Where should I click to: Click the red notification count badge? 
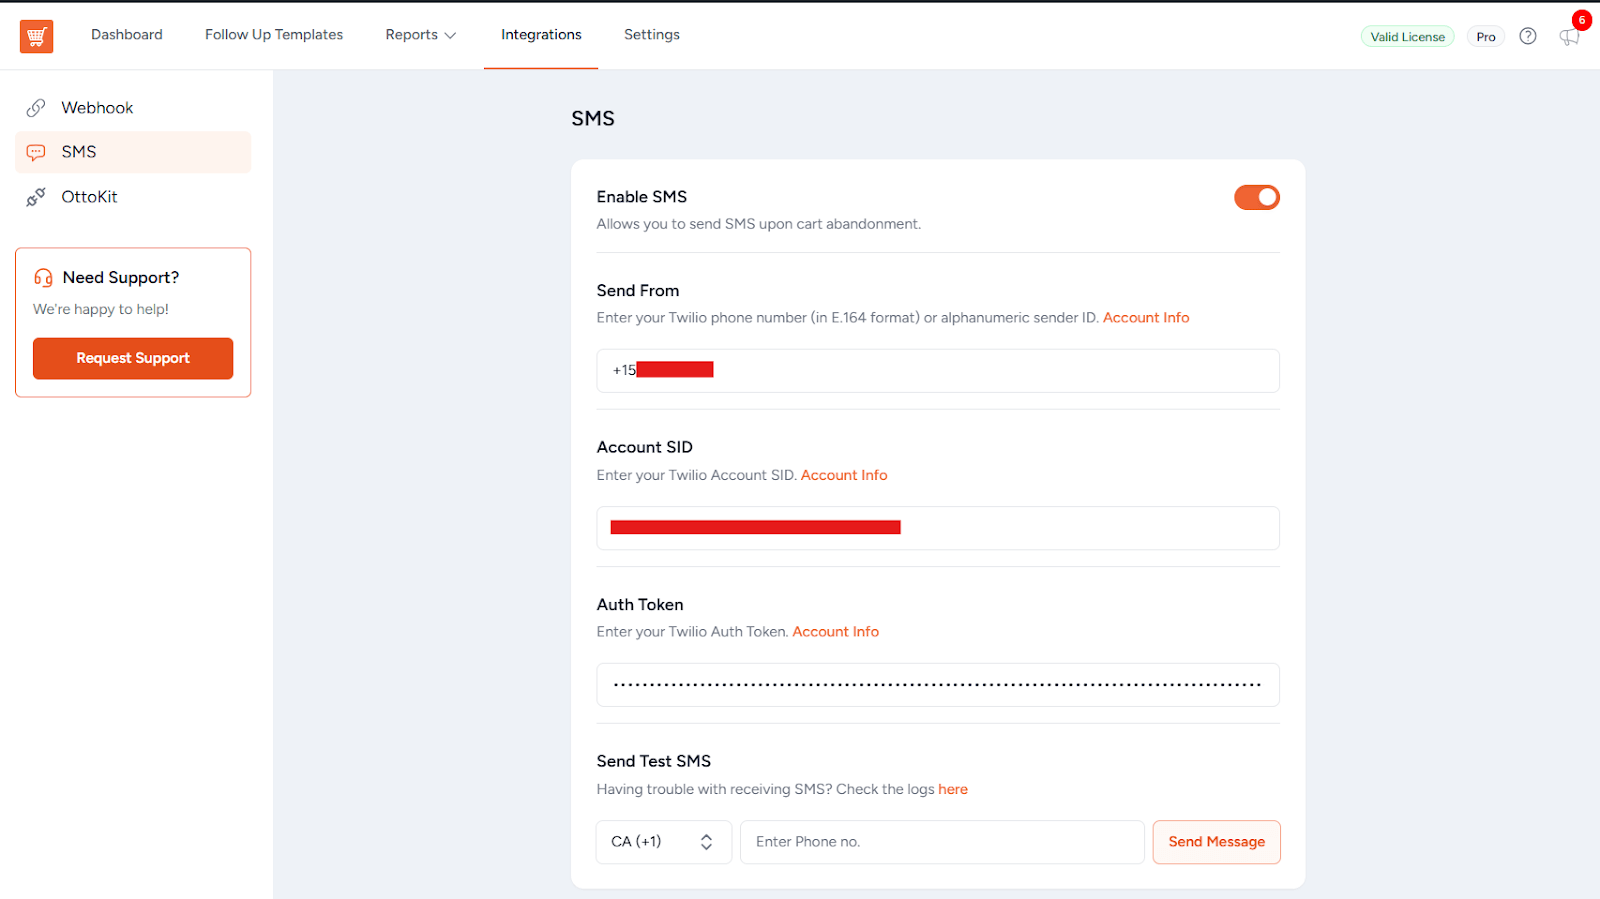[1582, 20]
